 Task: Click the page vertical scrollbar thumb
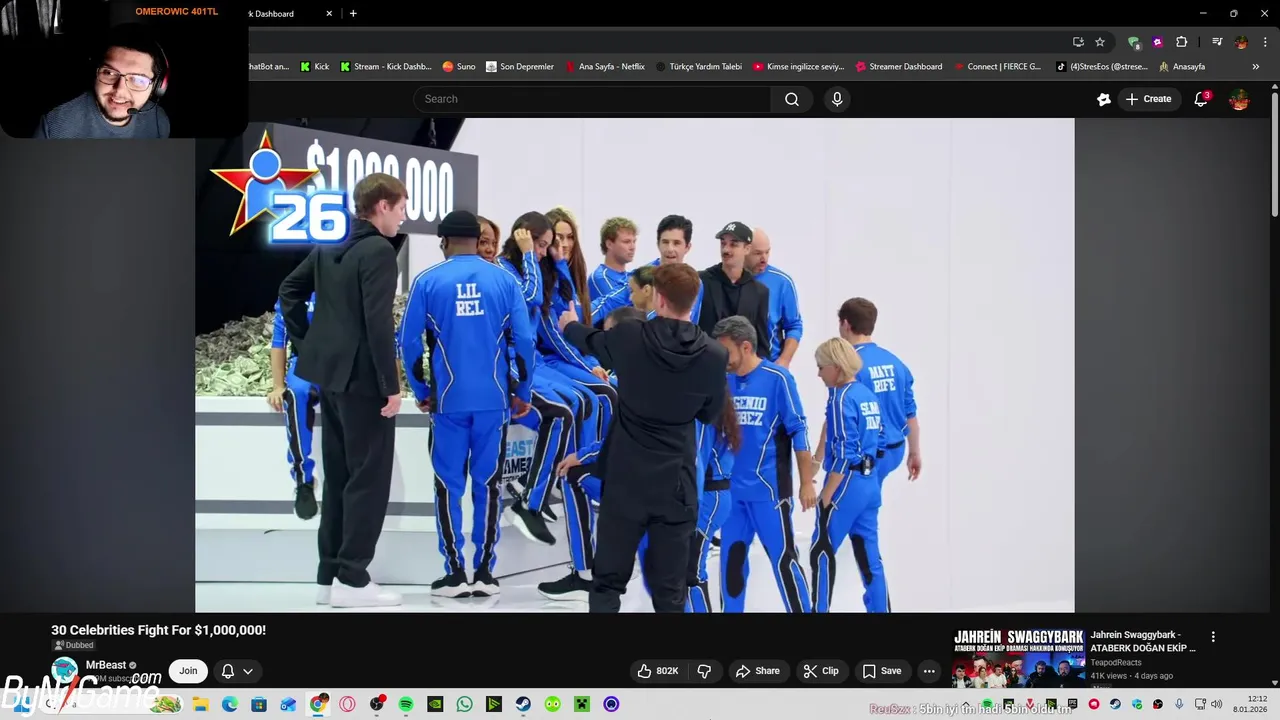(x=1275, y=153)
